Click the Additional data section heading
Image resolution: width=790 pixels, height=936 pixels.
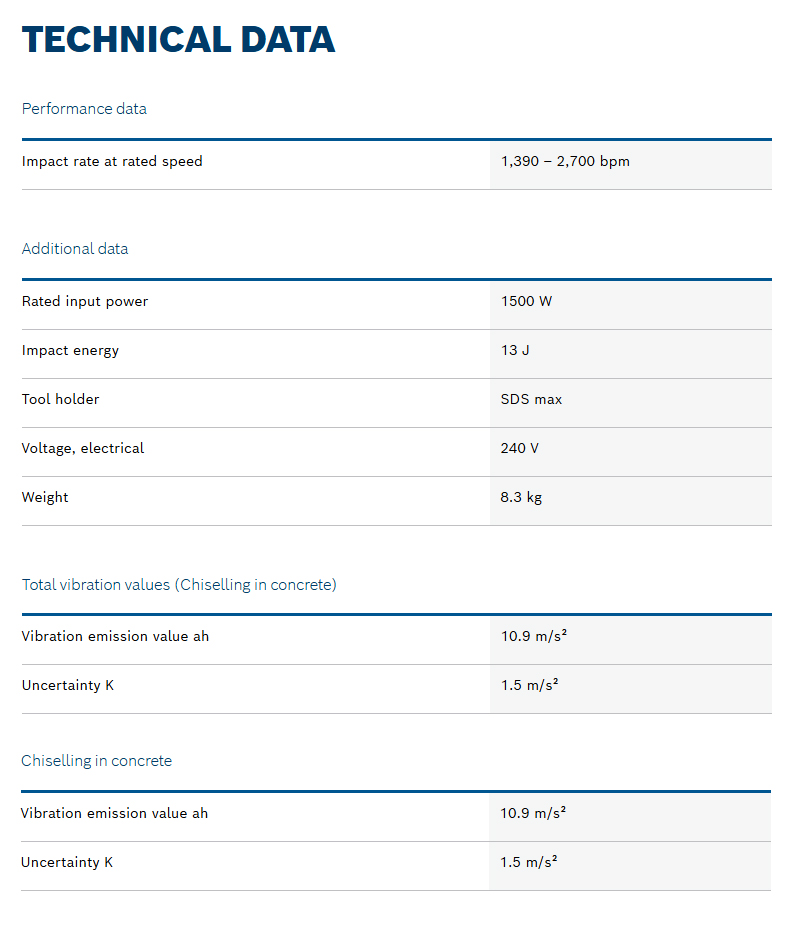[75, 249]
